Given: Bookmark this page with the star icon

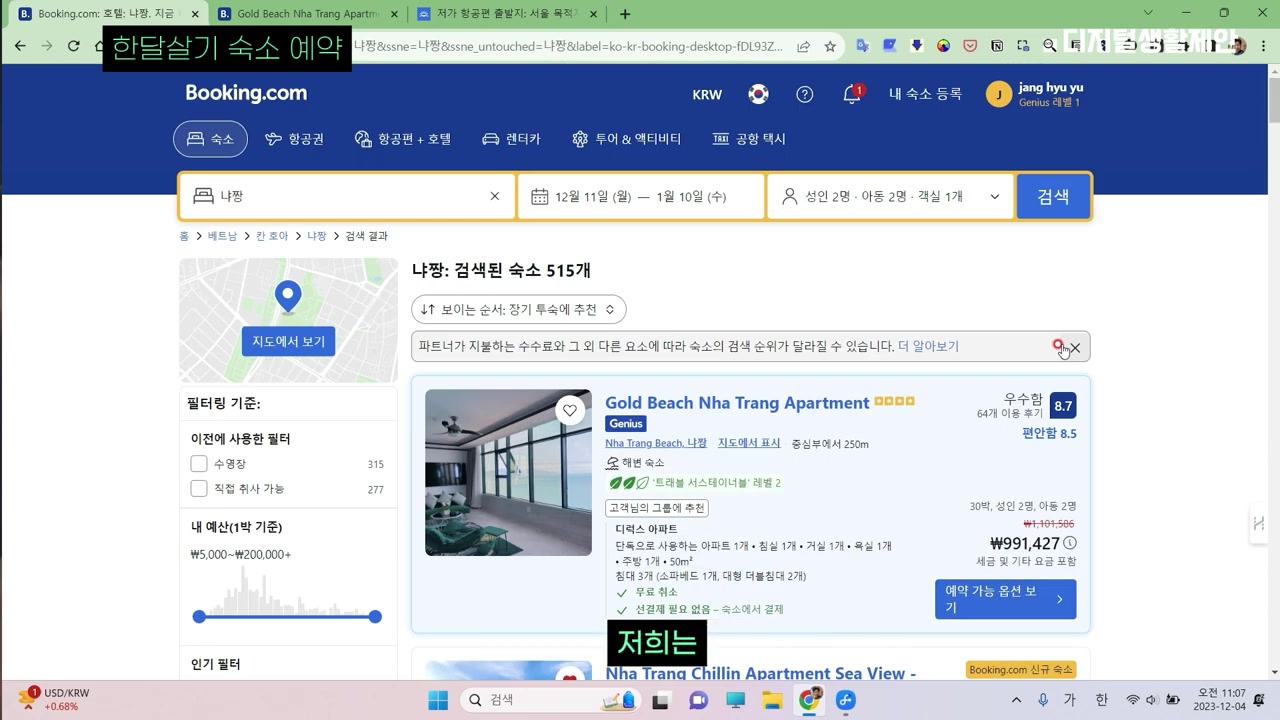Looking at the screenshot, I should pos(830,46).
